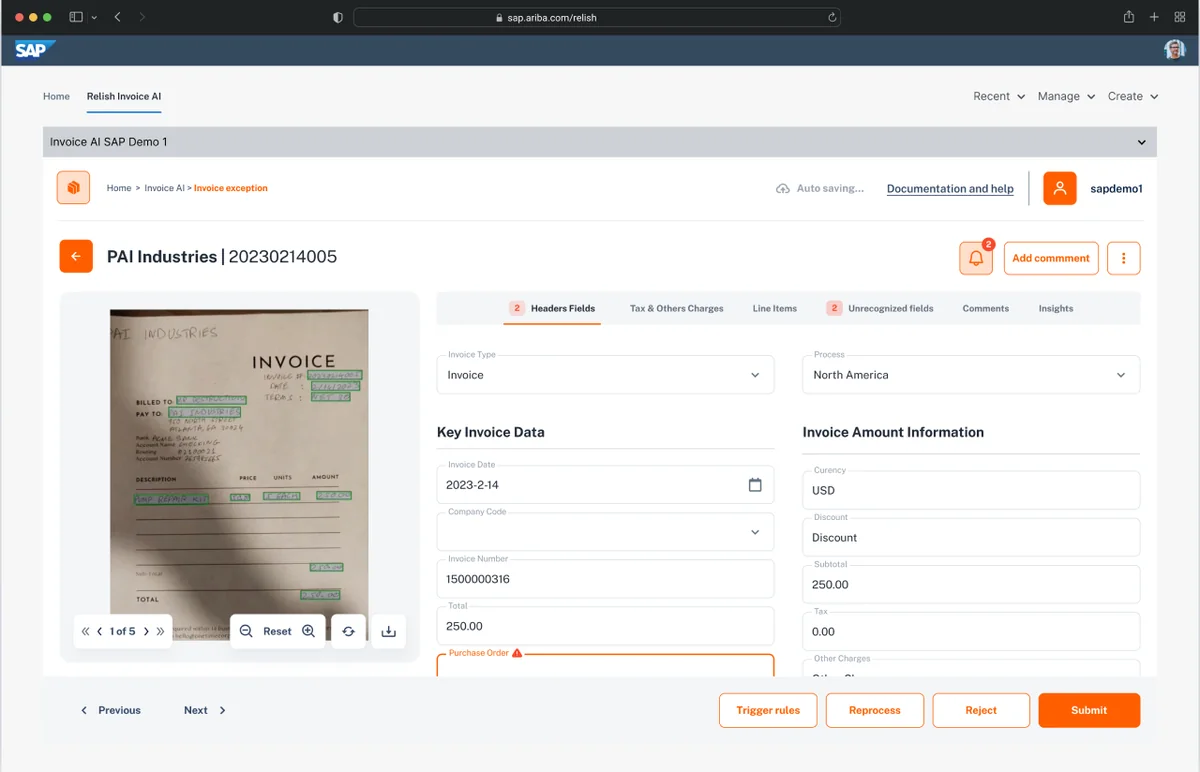Screen dimensions: 1200x772
Task: Expand the Create menu
Action: coord(1132,96)
